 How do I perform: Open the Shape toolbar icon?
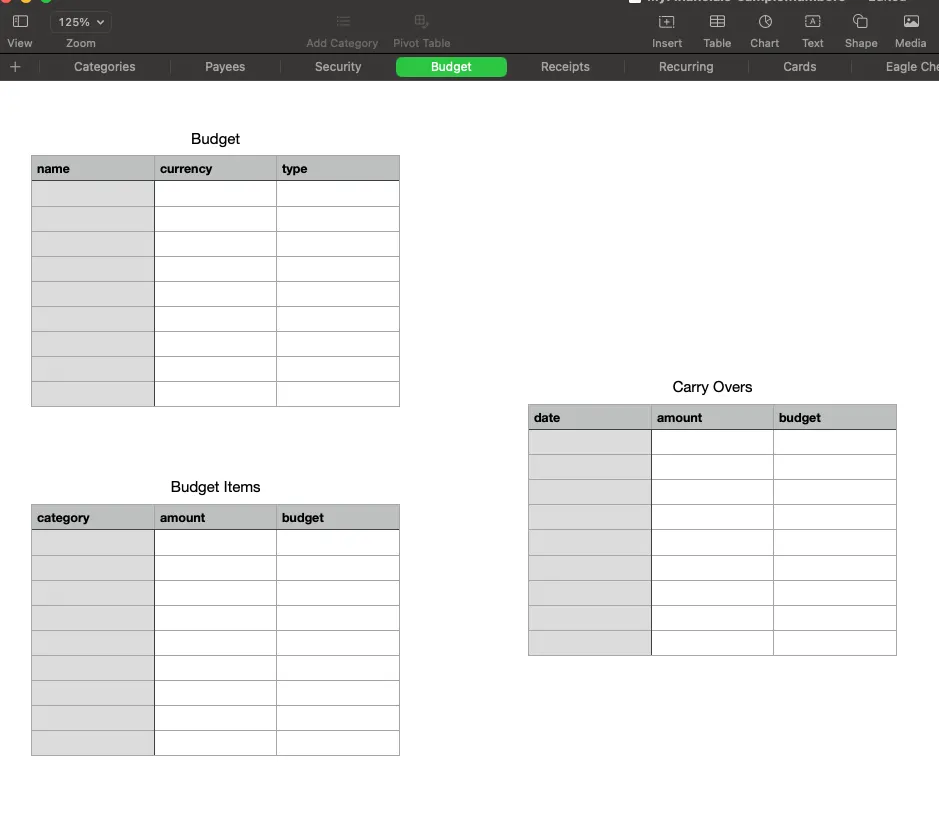pos(860,22)
